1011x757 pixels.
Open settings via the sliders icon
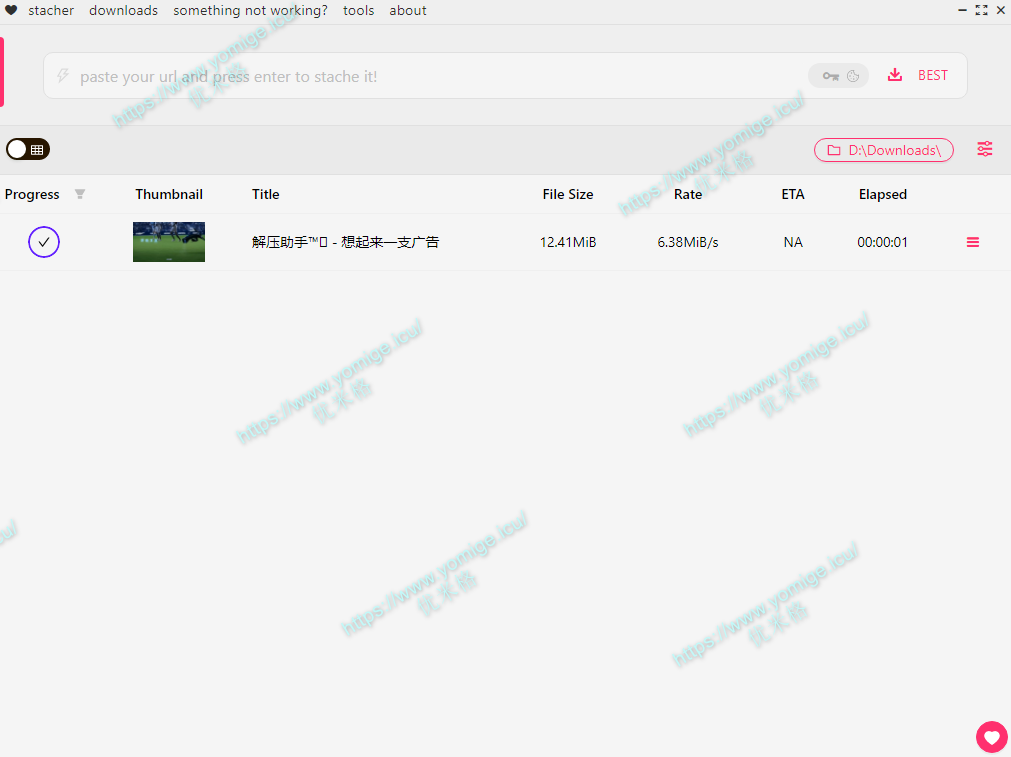click(x=985, y=149)
